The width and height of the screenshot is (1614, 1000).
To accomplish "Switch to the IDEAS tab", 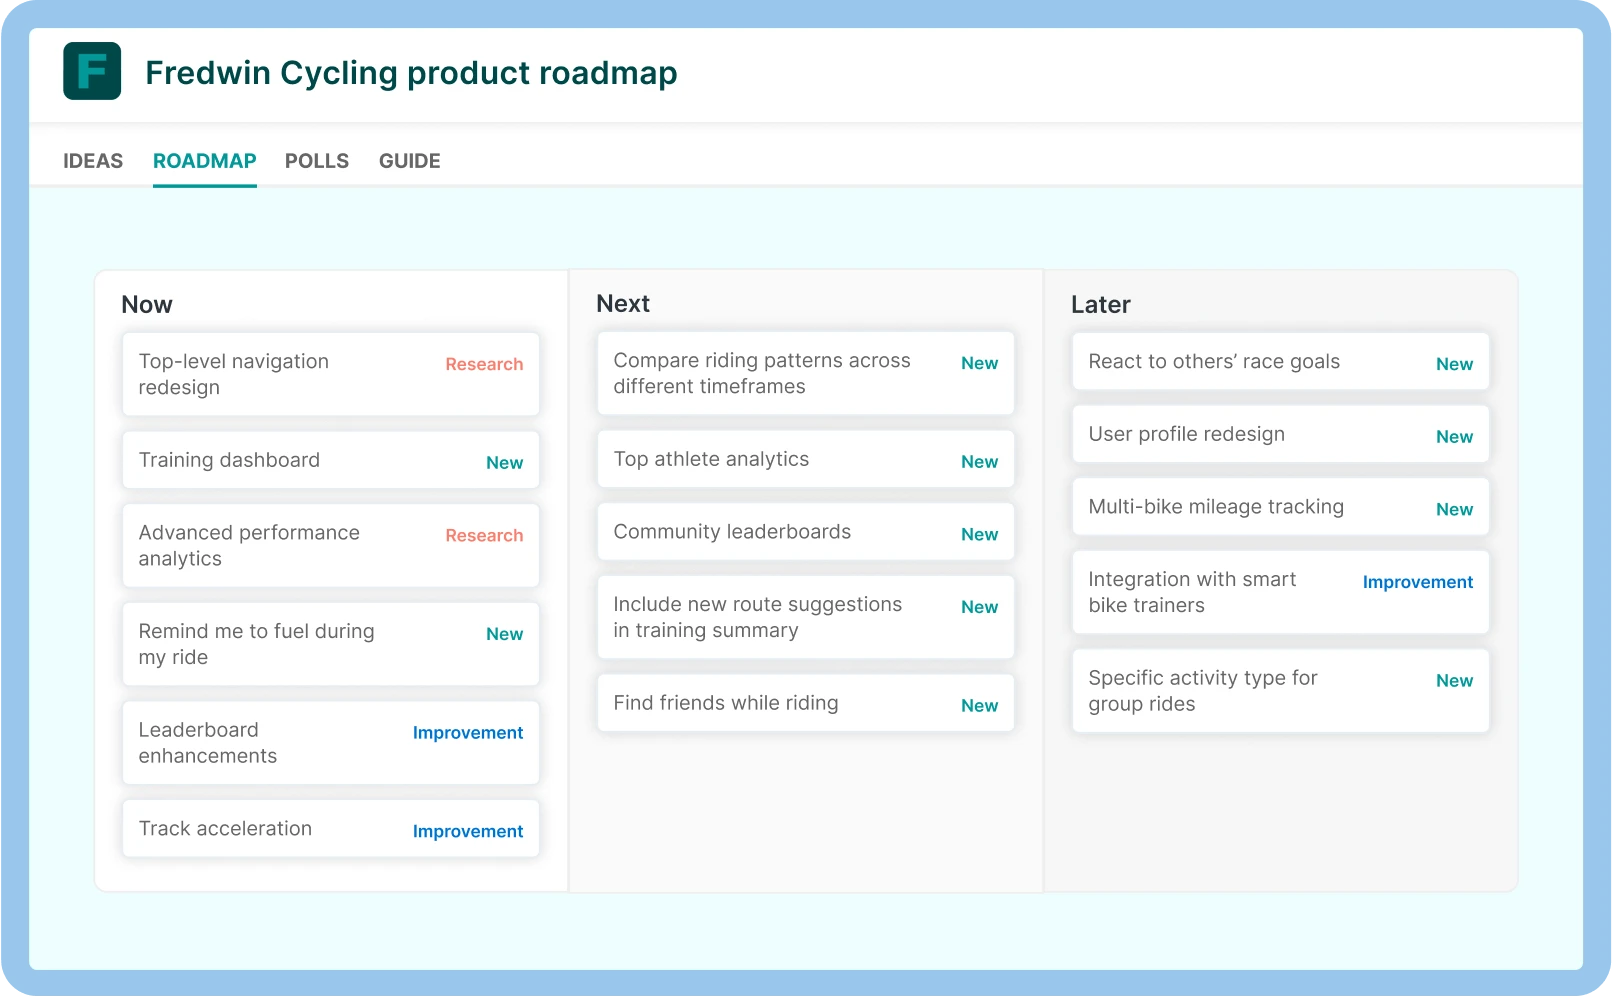I will coord(93,161).
